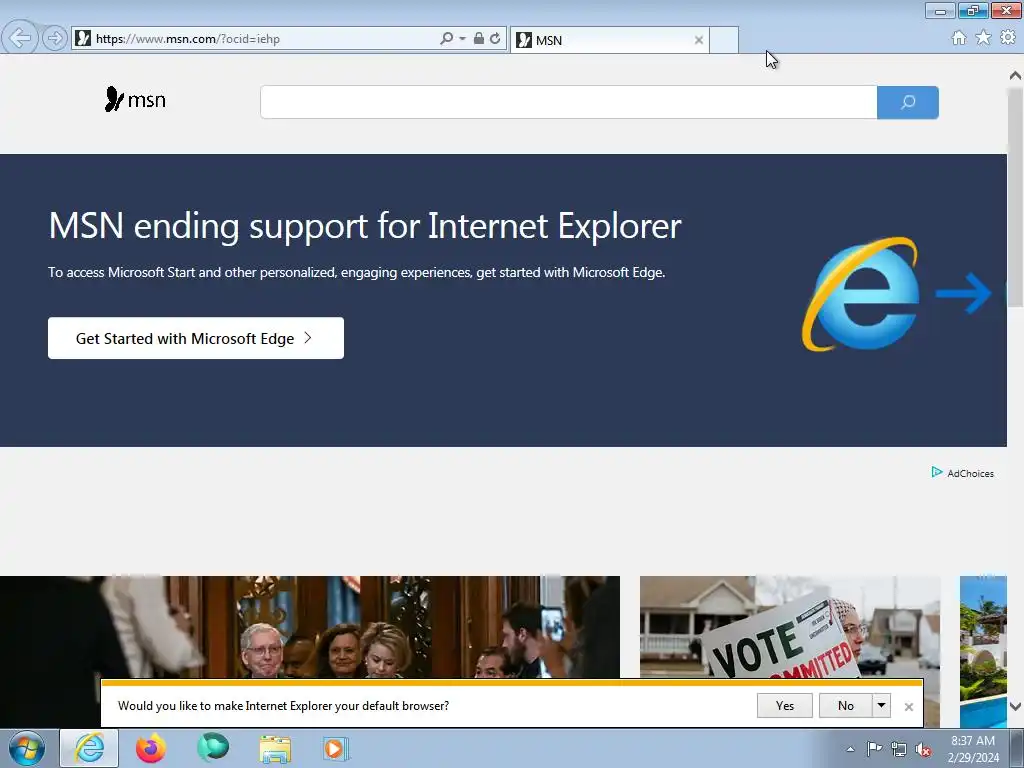Image resolution: width=1024 pixels, height=768 pixels.
Task: Open the resort pool photo card
Action: 983,651
